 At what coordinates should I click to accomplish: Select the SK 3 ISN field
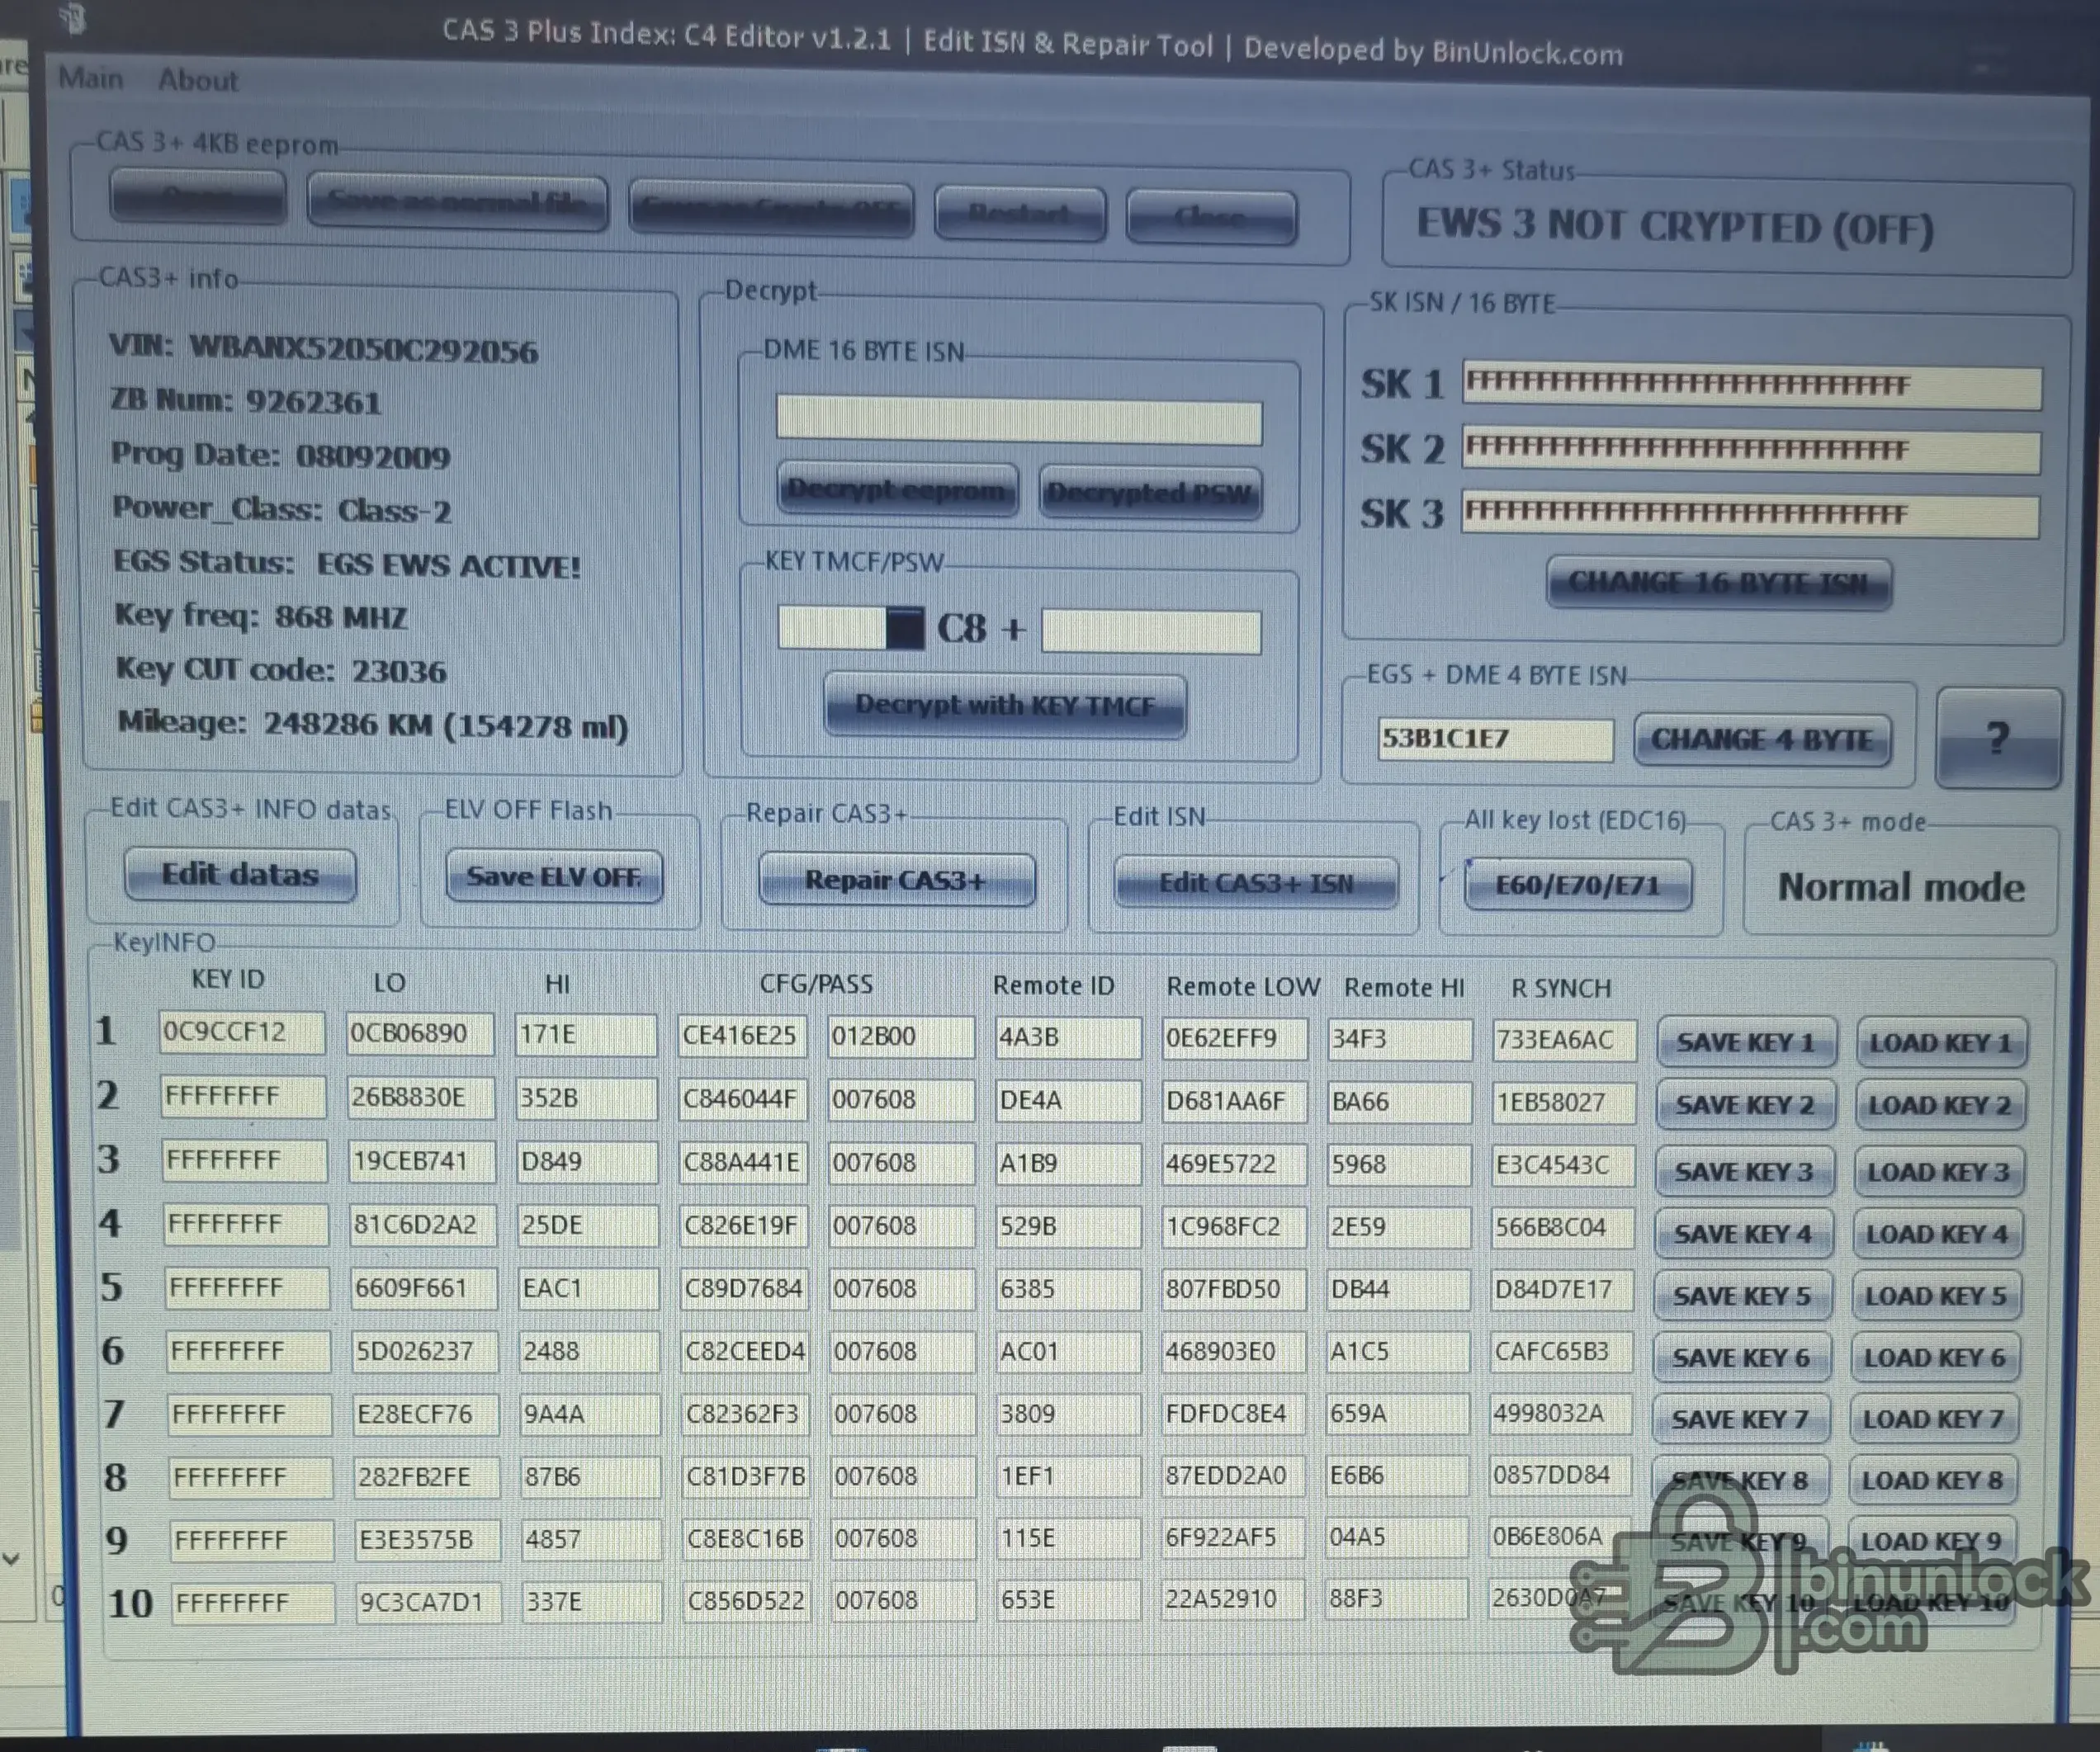click(x=1749, y=515)
